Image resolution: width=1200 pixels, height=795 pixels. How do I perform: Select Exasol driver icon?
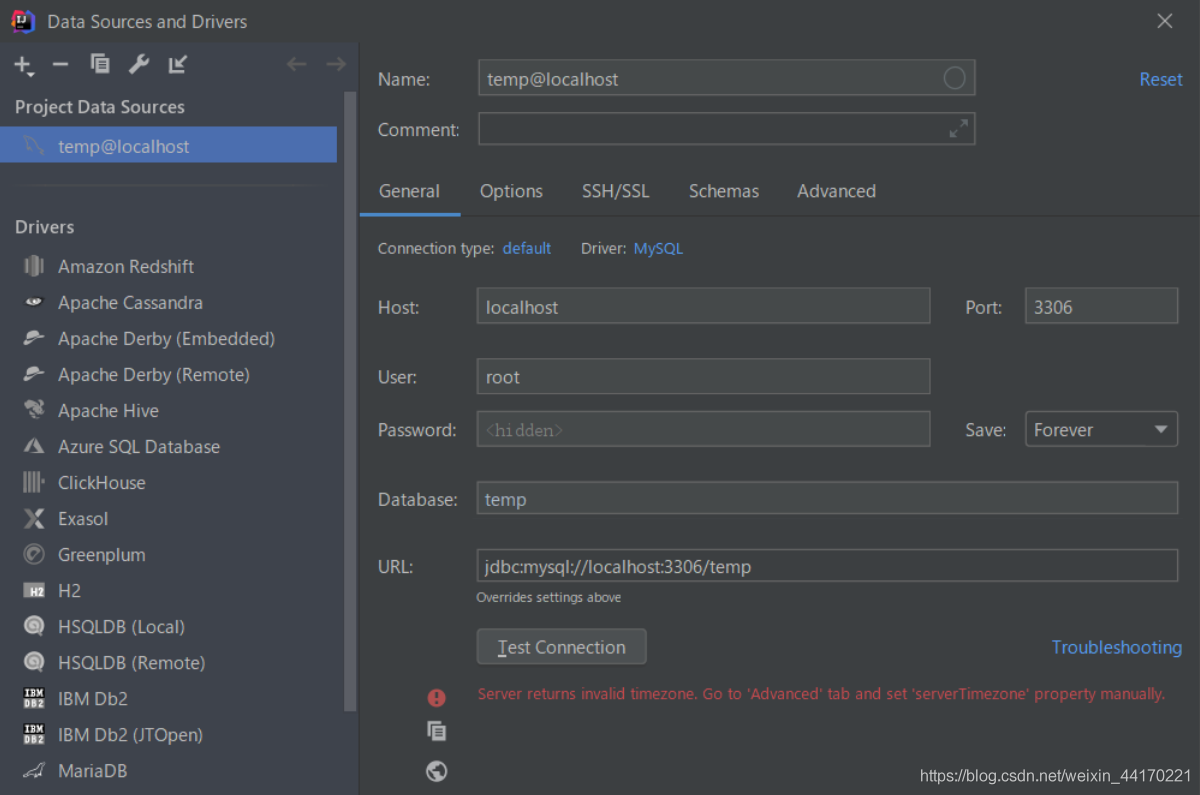(34, 518)
